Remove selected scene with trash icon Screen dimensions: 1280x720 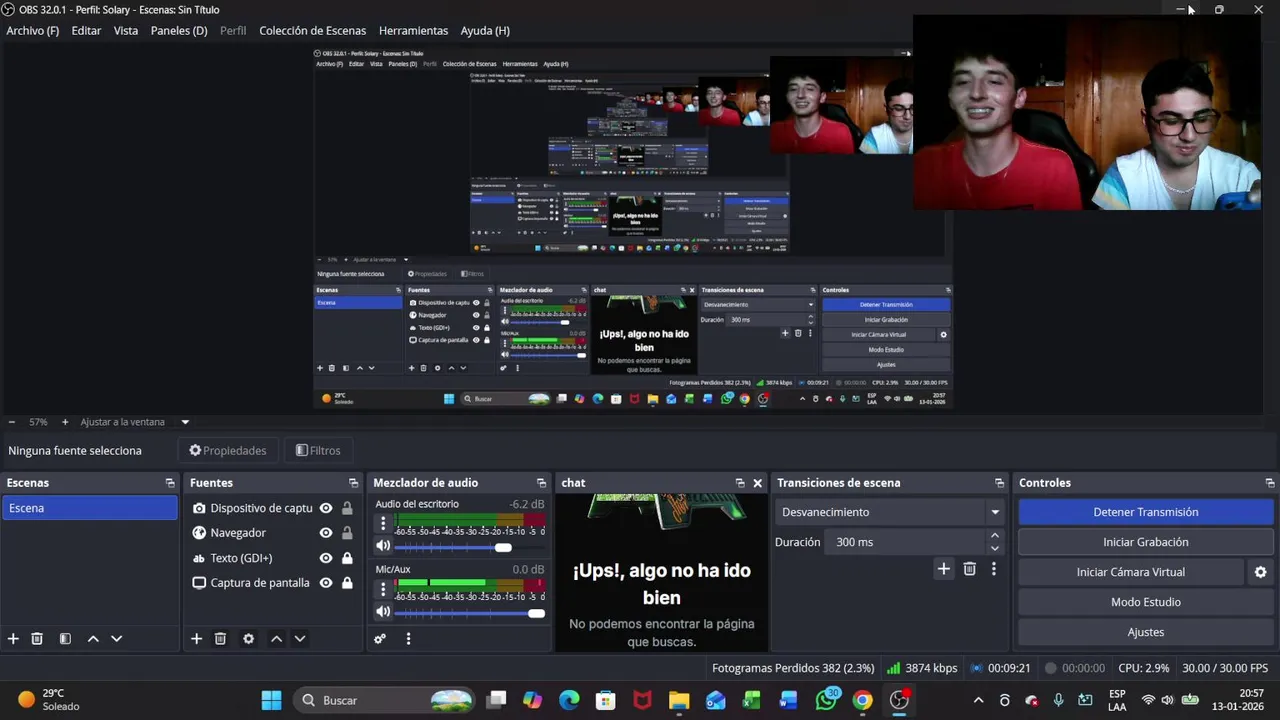(37, 639)
